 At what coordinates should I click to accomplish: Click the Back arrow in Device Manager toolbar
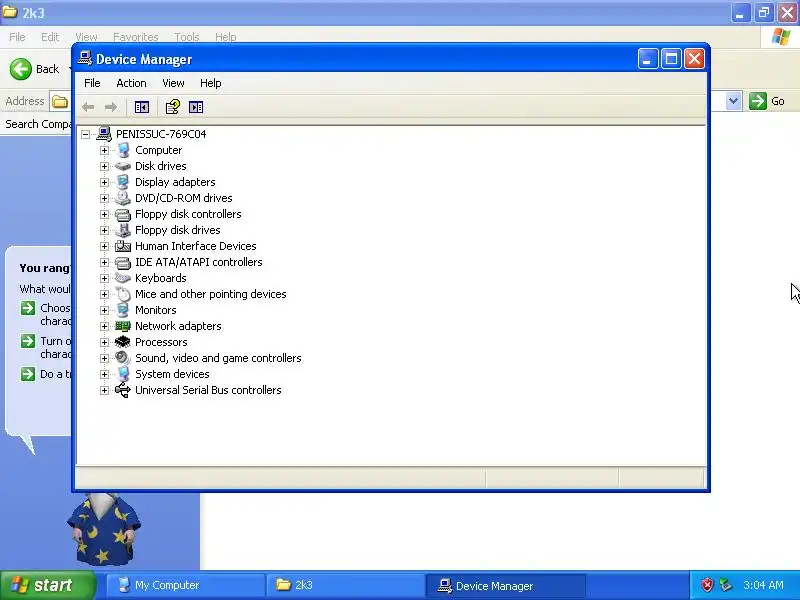coord(88,107)
